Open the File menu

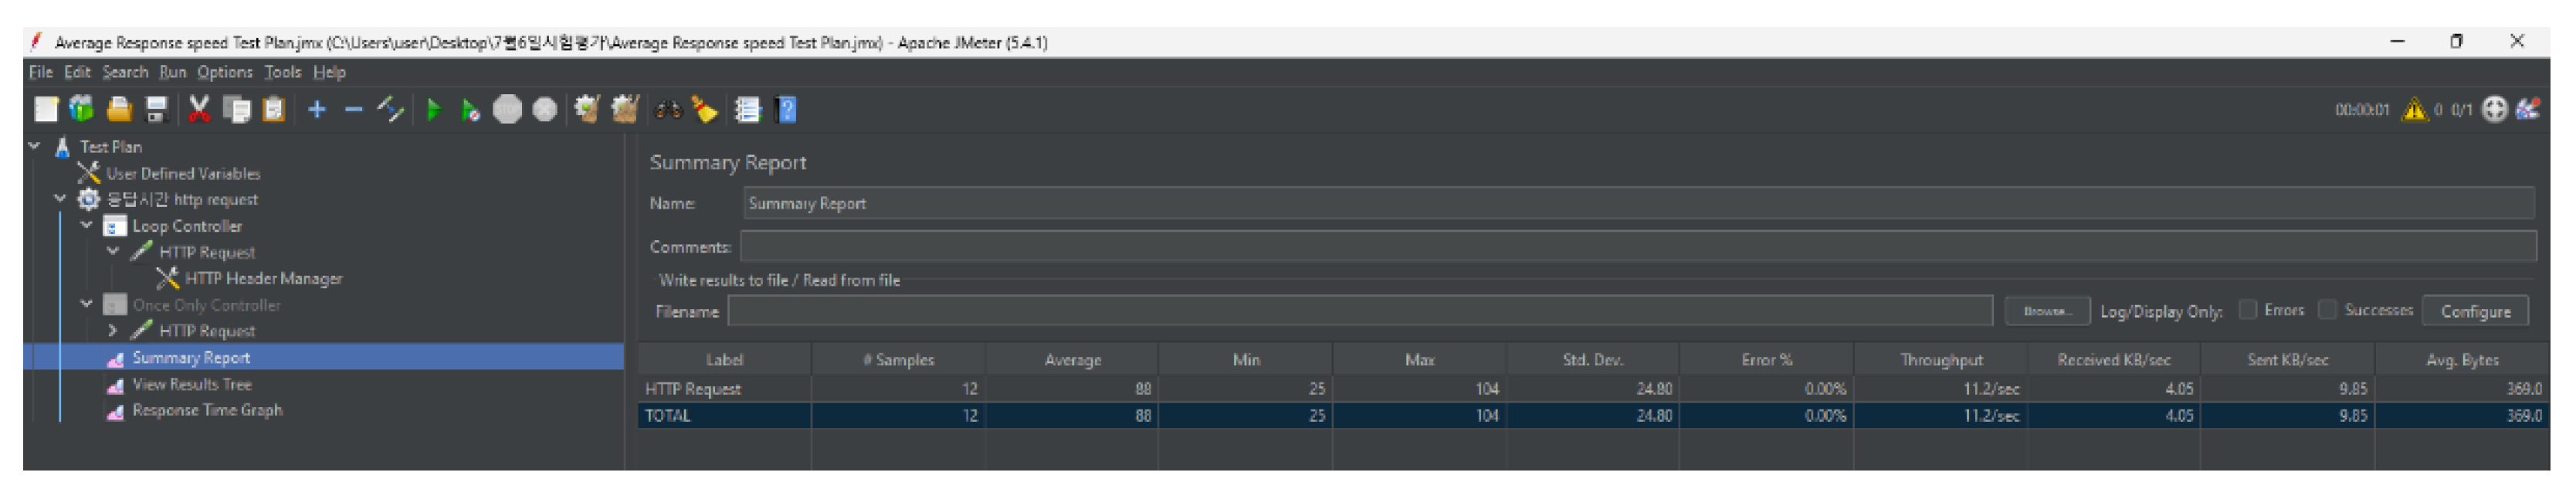tap(41, 72)
